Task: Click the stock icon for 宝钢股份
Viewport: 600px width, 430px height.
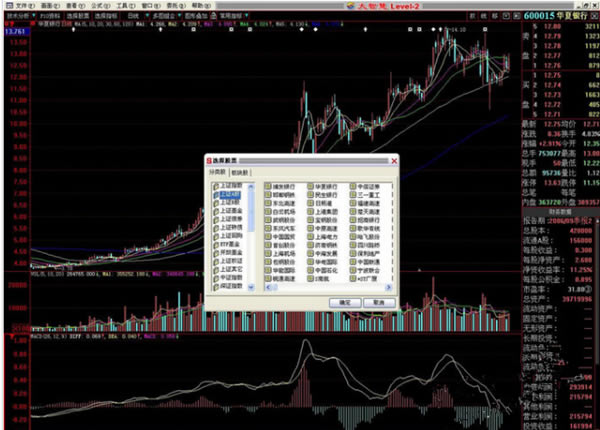Action: click(310, 220)
